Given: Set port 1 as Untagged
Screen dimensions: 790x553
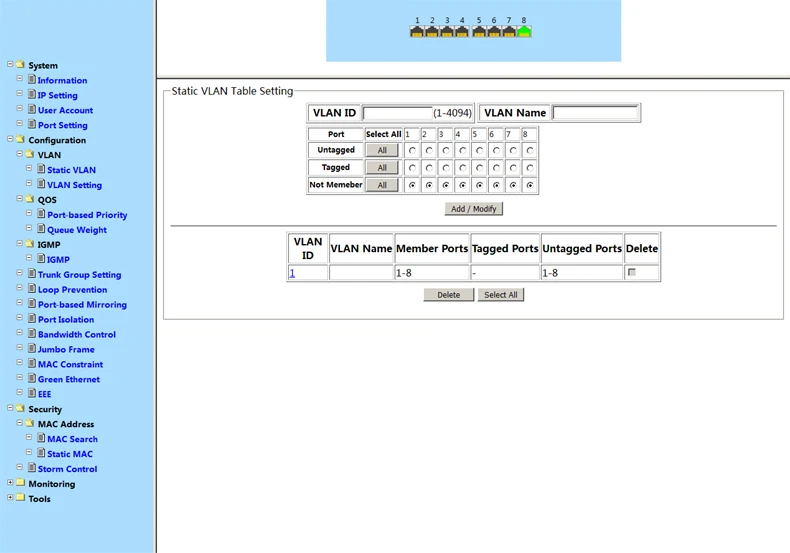Looking at the screenshot, I should pos(412,150).
